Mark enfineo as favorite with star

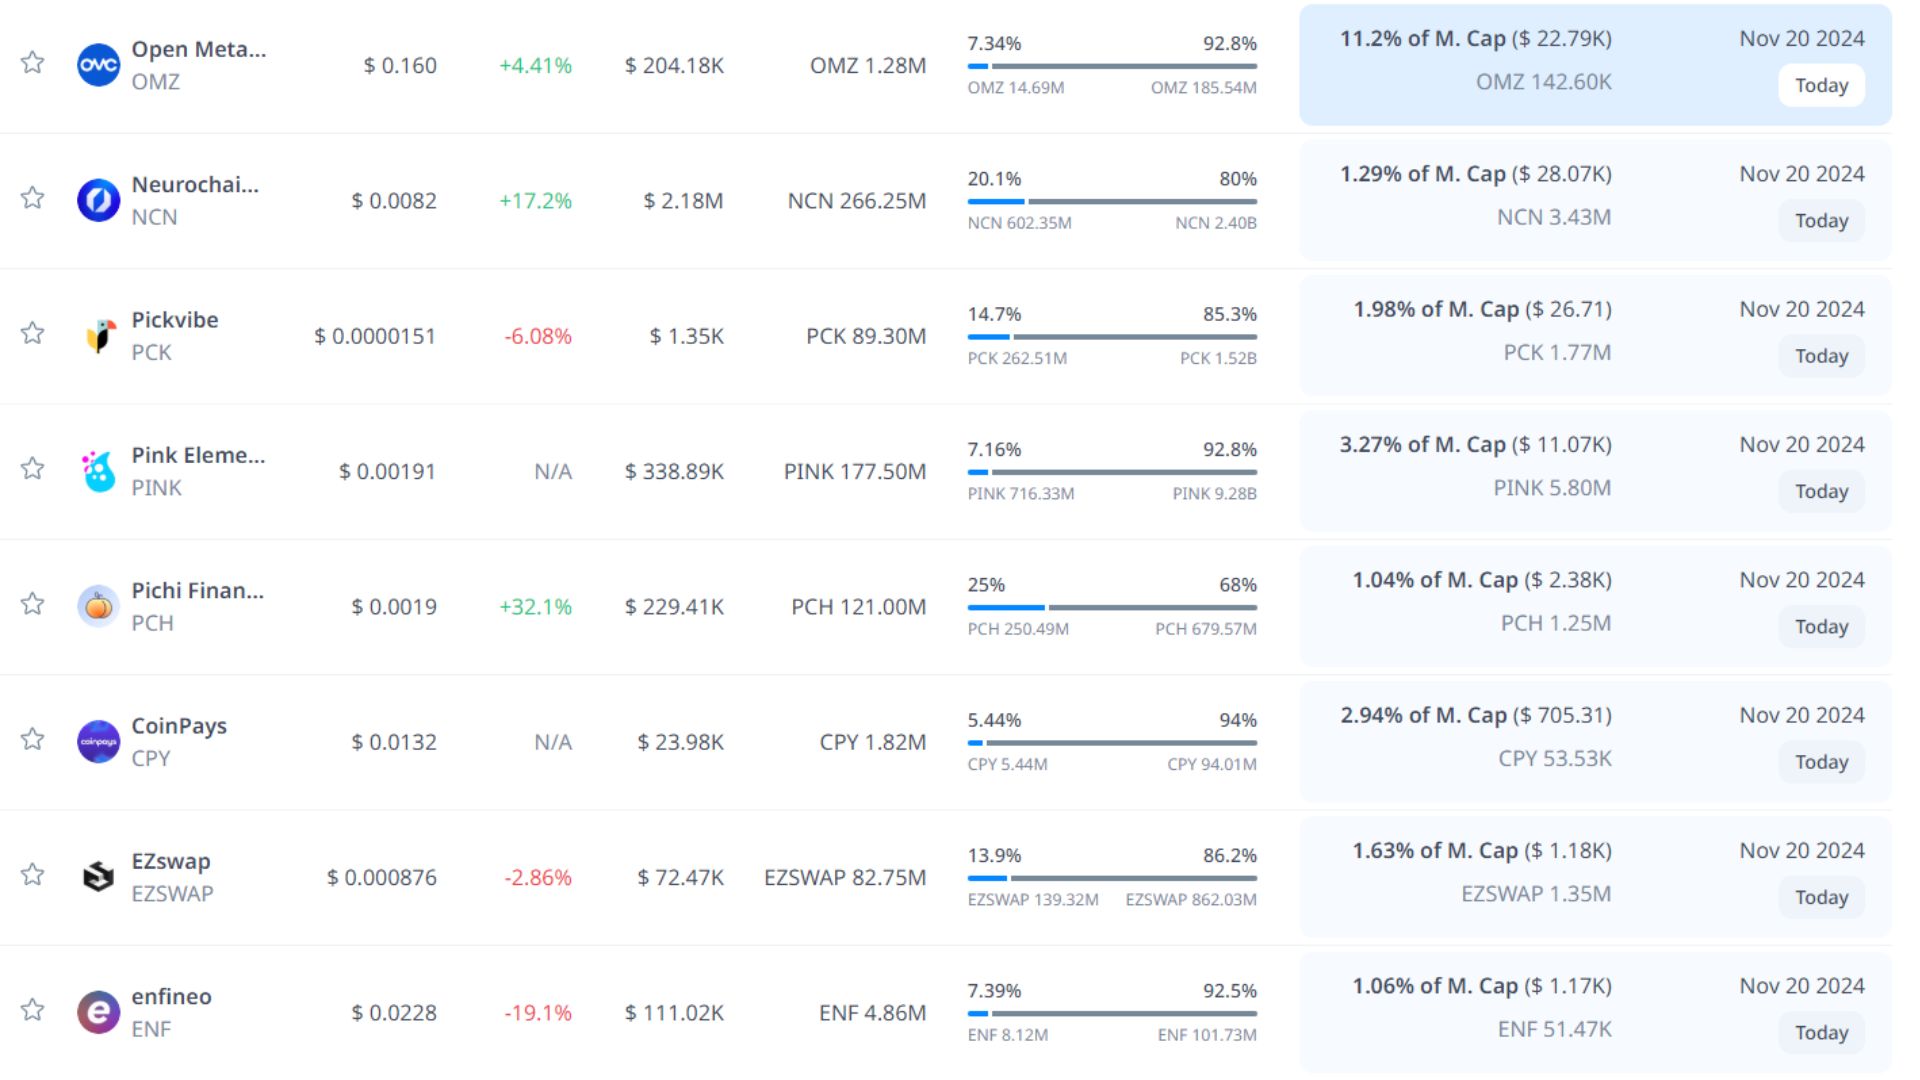pos(33,1009)
